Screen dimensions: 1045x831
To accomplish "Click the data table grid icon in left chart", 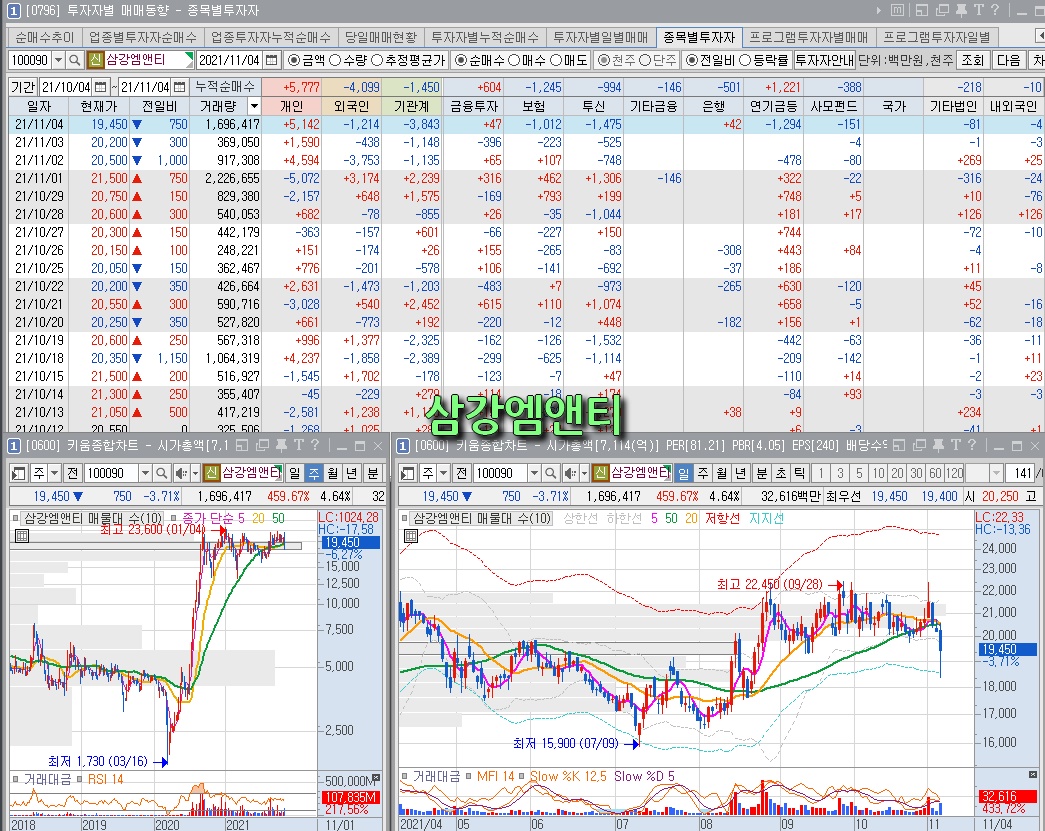I will click(x=21, y=536).
